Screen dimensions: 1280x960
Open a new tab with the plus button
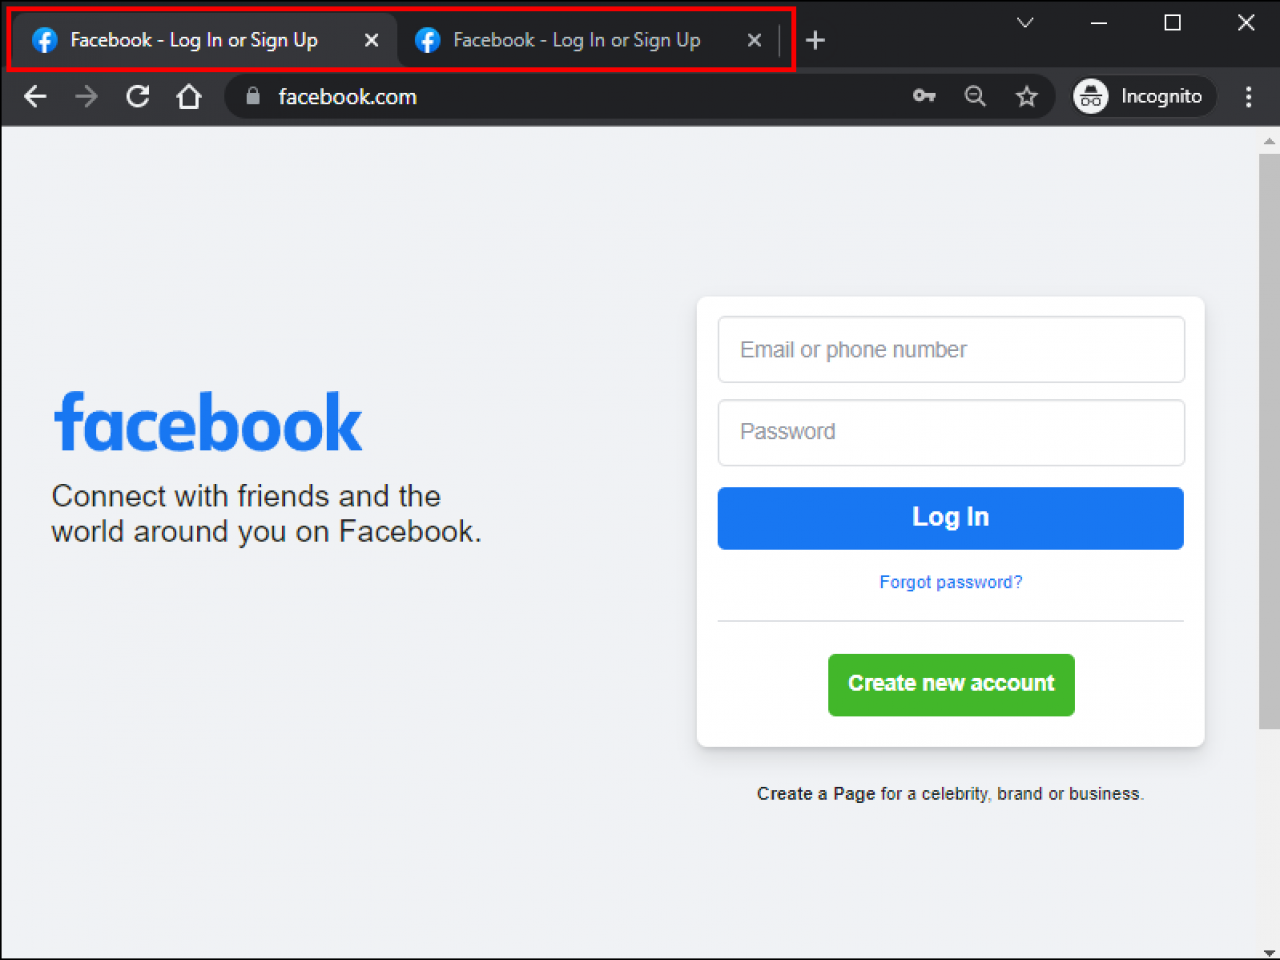click(x=815, y=40)
